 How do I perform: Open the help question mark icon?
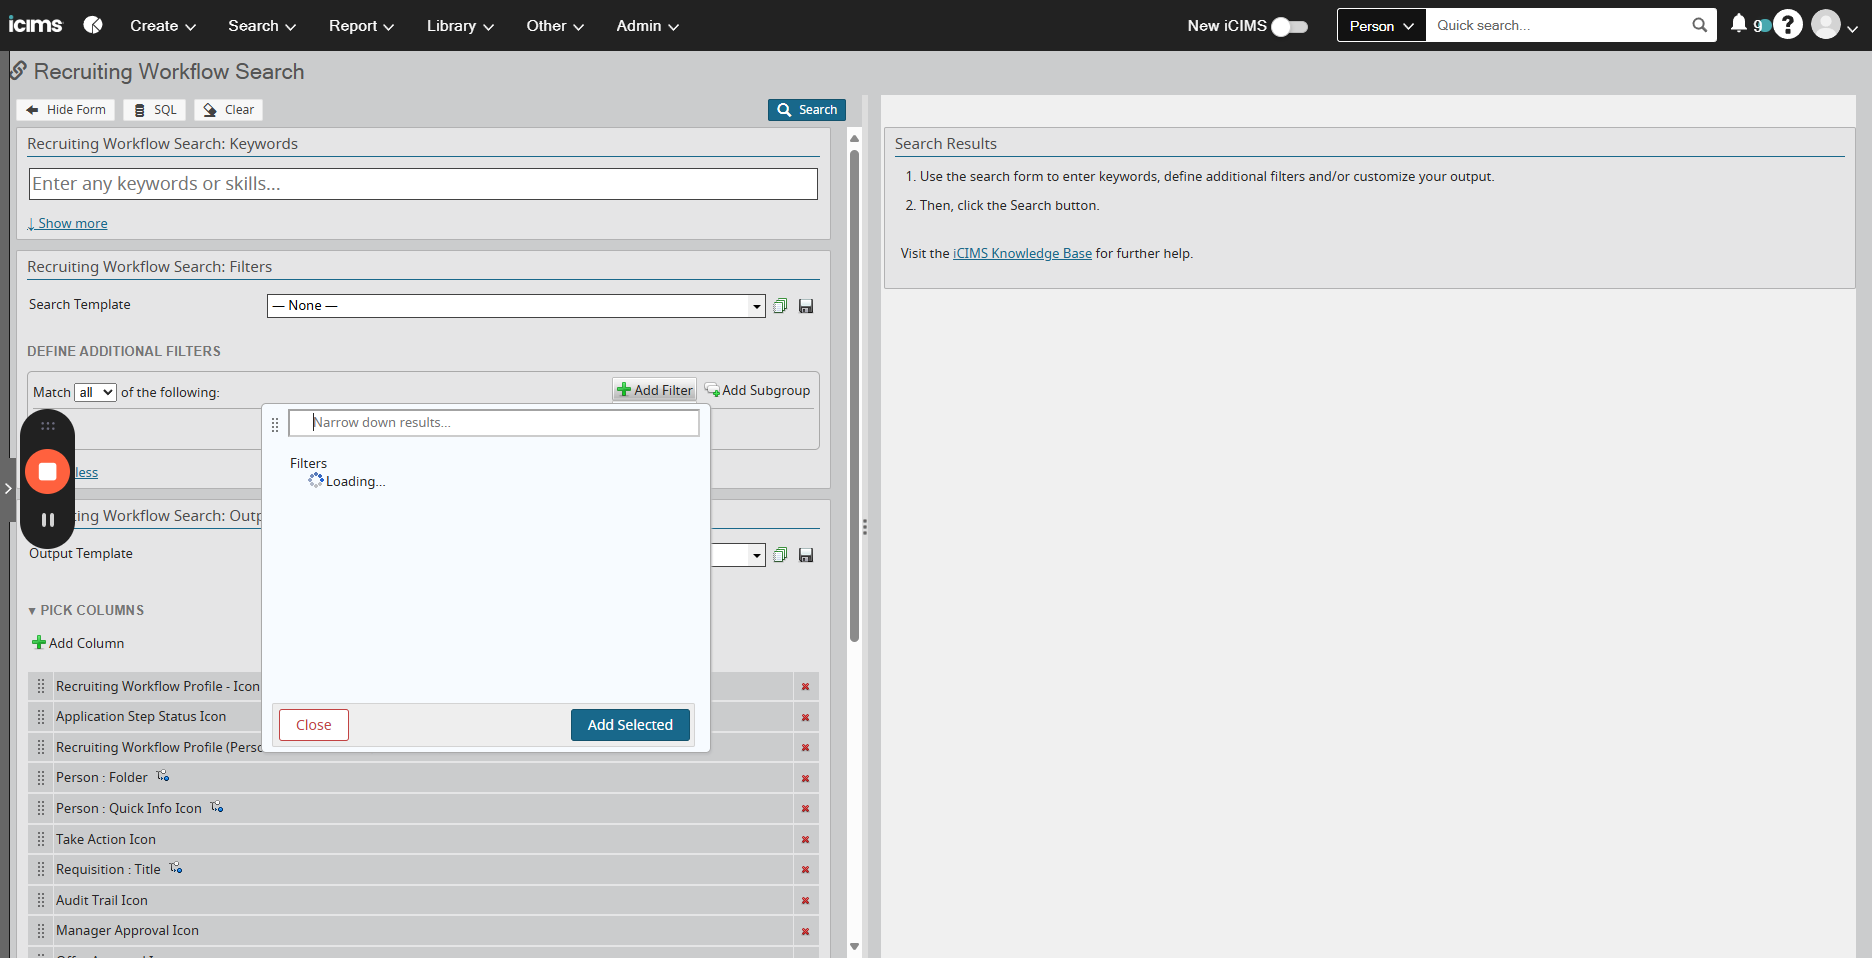pyautogui.click(x=1788, y=25)
